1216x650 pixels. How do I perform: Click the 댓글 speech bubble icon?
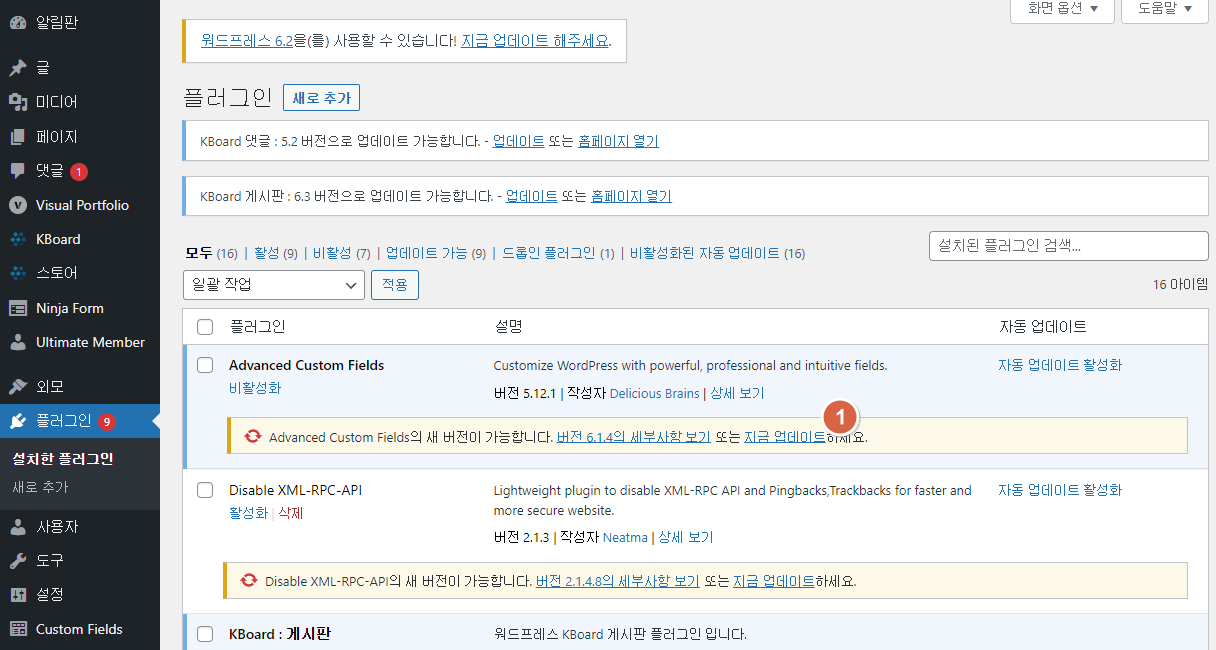[17, 171]
